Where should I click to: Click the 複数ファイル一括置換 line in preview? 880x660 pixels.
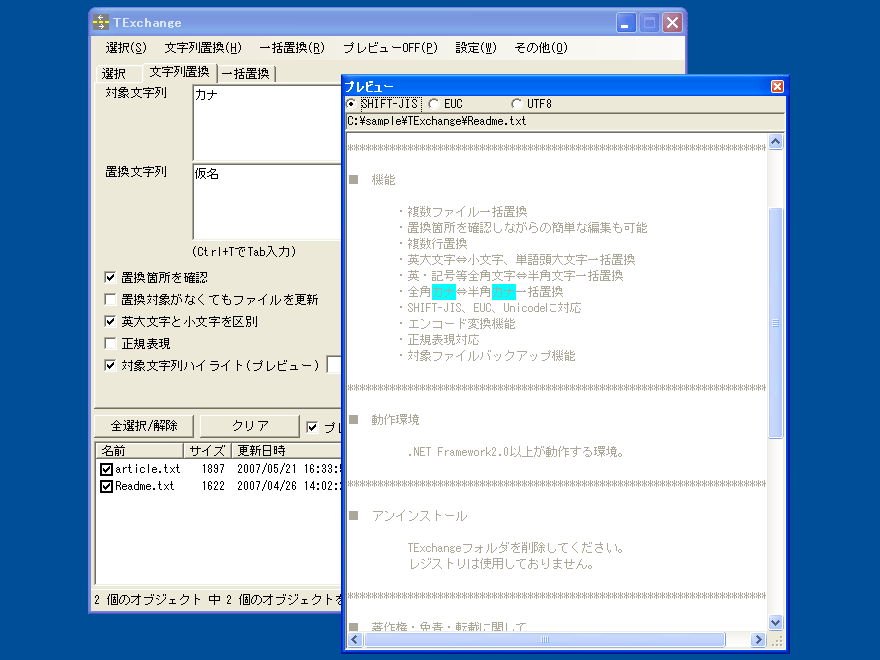click(x=467, y=212)
